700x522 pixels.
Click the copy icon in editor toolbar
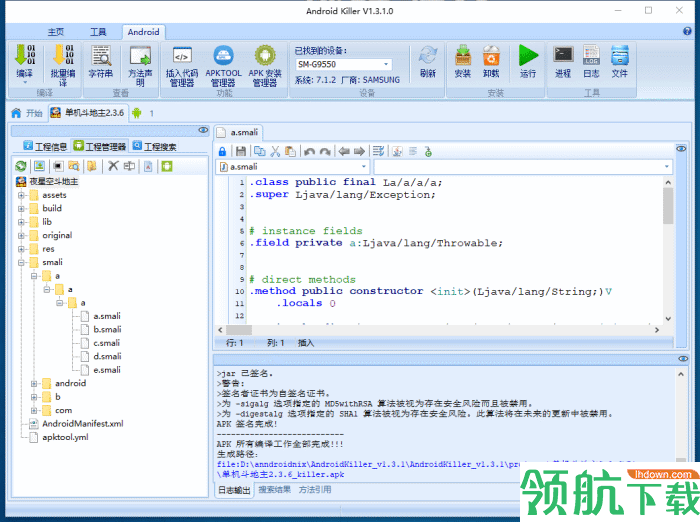pyautogui.click(x=259, y=151)
